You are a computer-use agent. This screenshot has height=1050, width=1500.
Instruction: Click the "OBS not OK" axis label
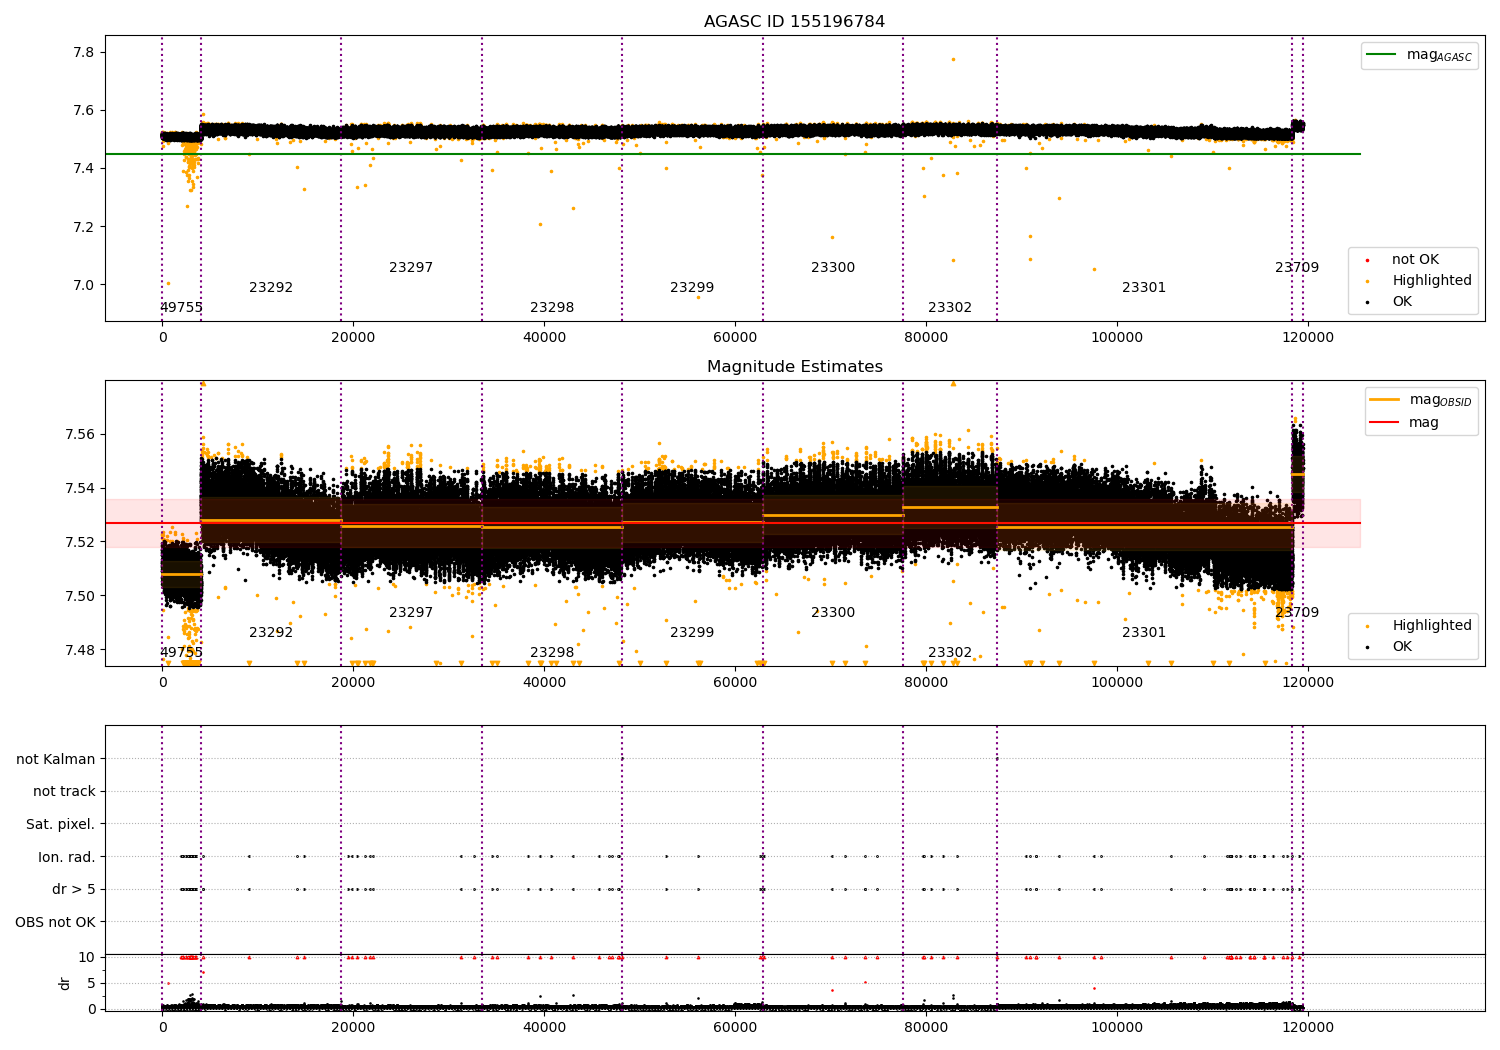[x=56, y=923]
